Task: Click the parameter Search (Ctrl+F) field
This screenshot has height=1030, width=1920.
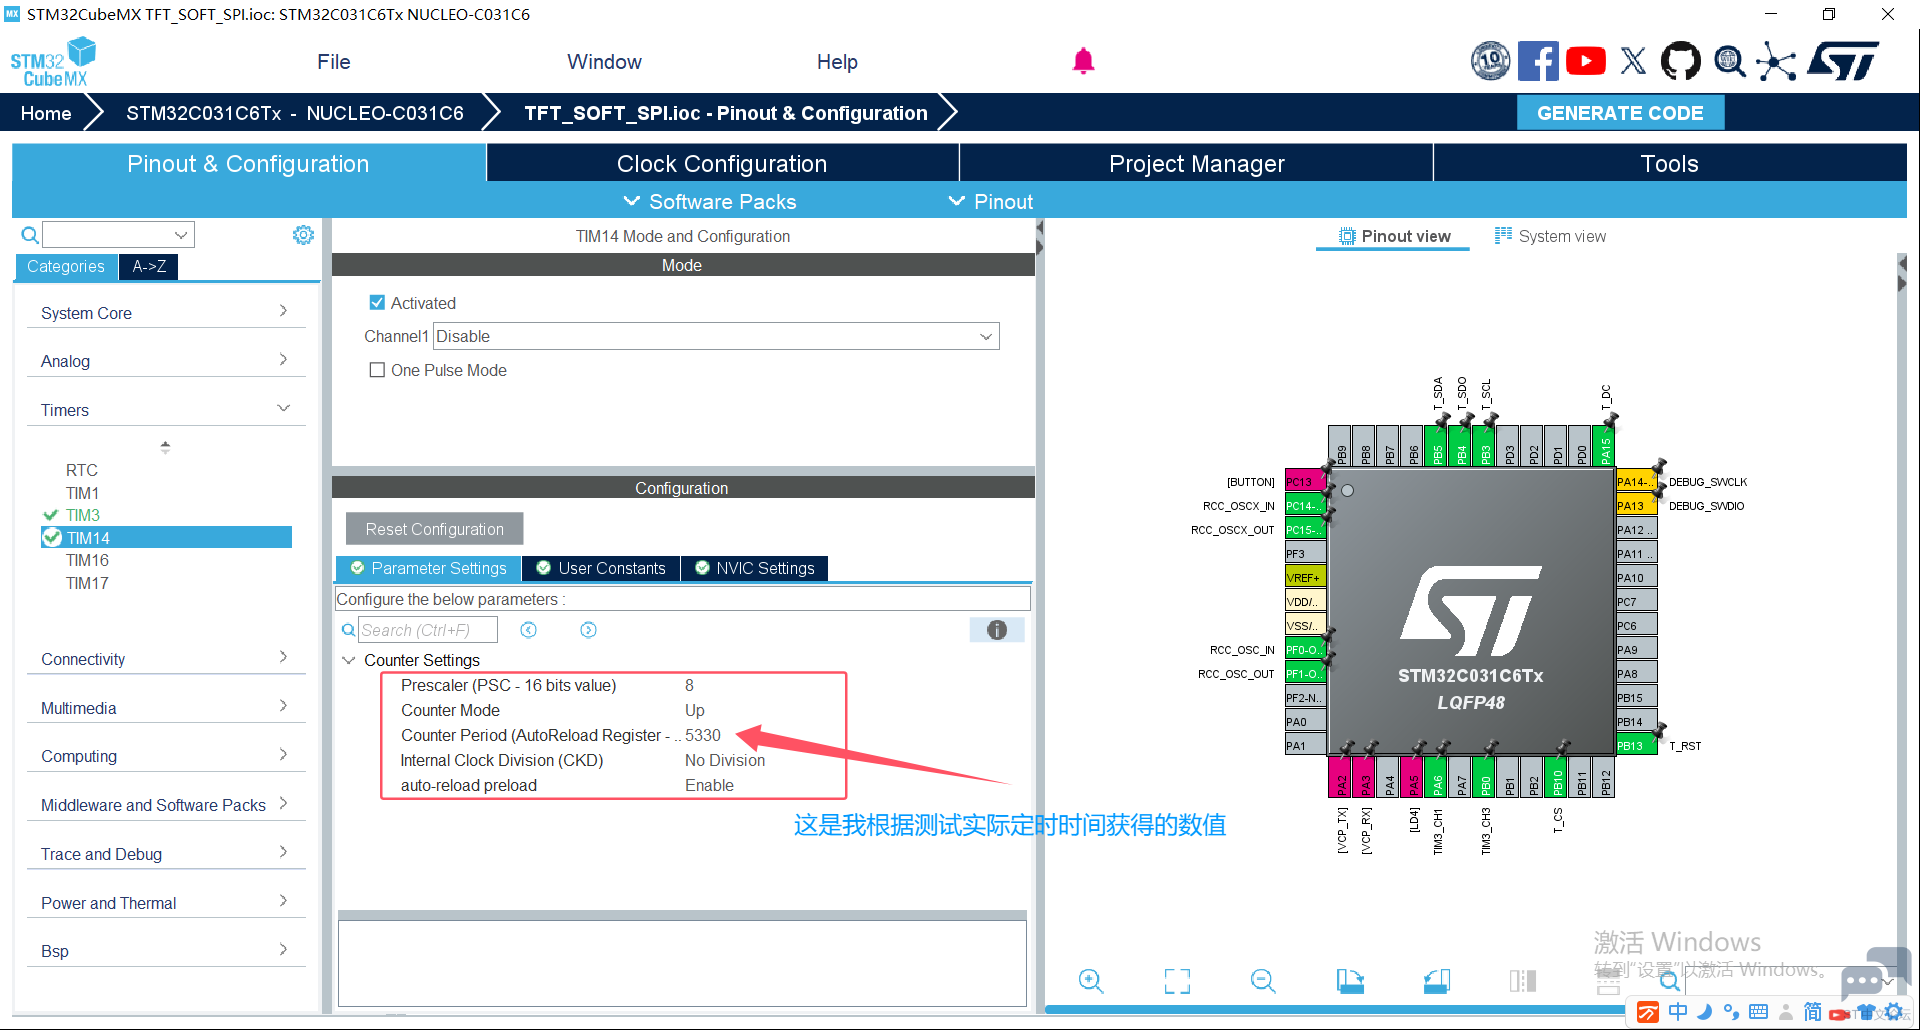Action: tap(428, 630)
